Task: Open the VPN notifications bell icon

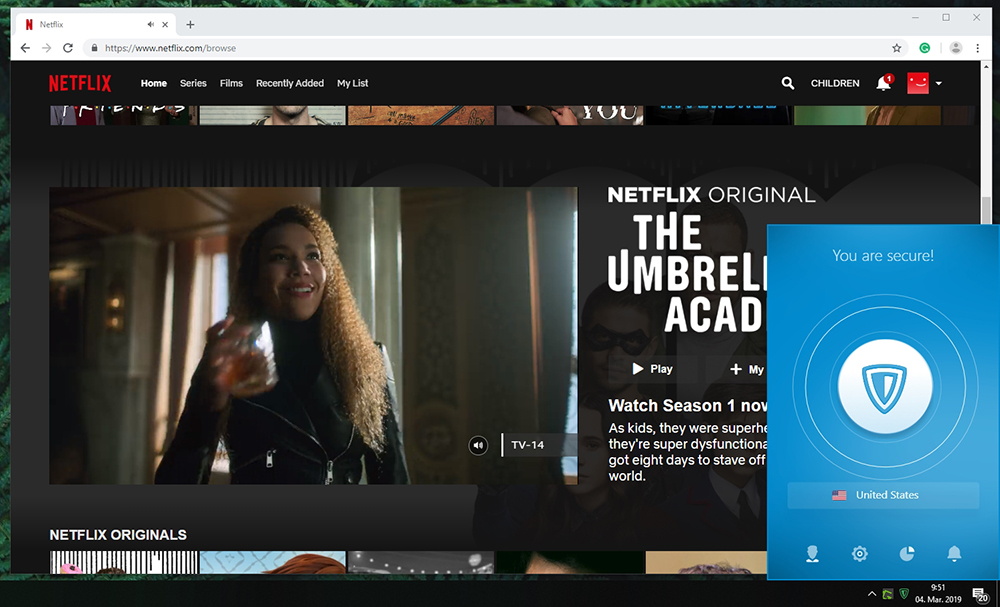Action: tap(954, 553)
